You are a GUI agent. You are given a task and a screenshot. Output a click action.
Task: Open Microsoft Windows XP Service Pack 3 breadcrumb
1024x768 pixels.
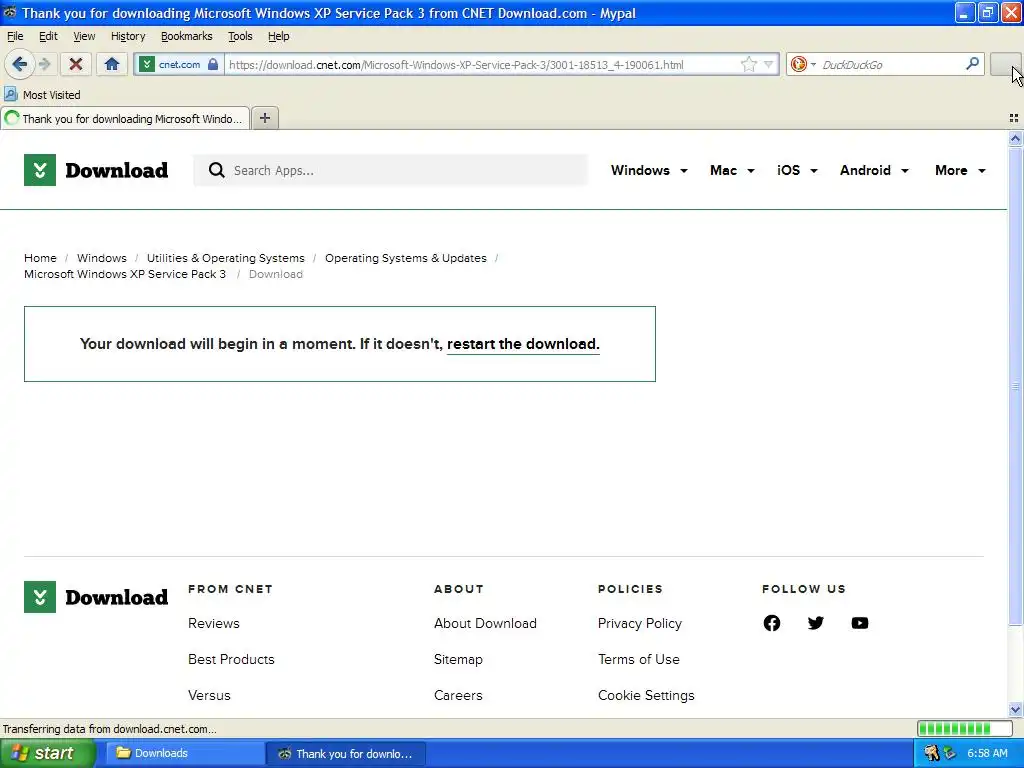point(125,274)
